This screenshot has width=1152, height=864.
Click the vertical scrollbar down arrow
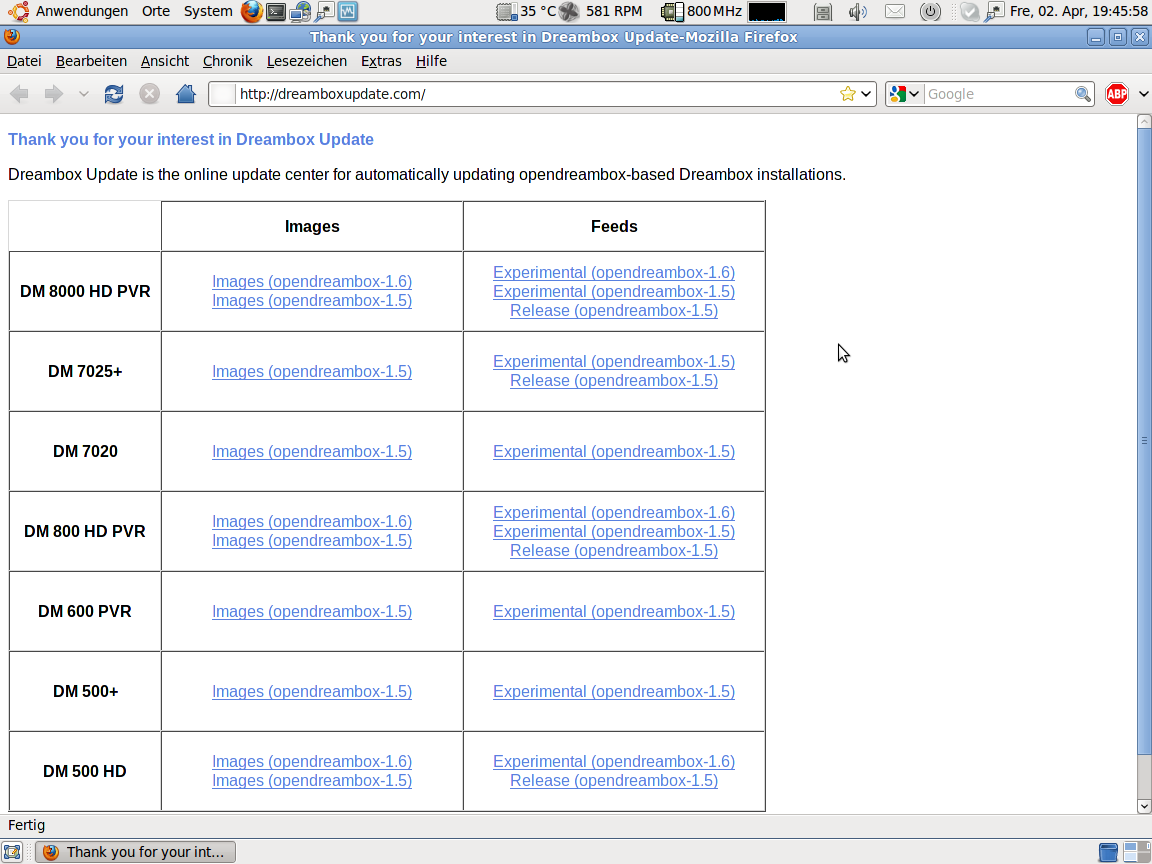coord(1144,806)
